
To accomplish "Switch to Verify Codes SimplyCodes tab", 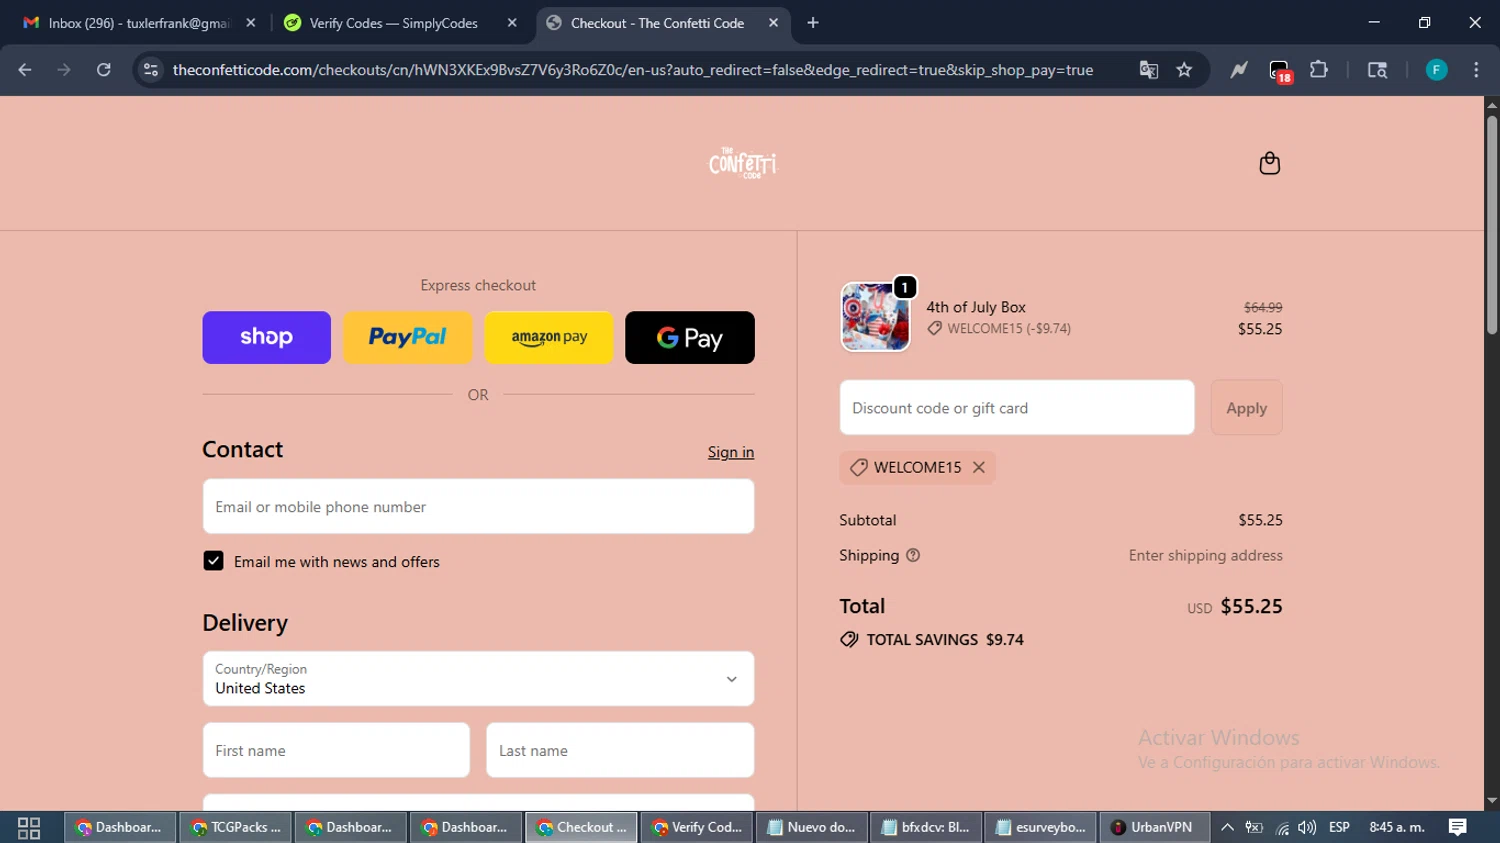I will click(393, 23).
